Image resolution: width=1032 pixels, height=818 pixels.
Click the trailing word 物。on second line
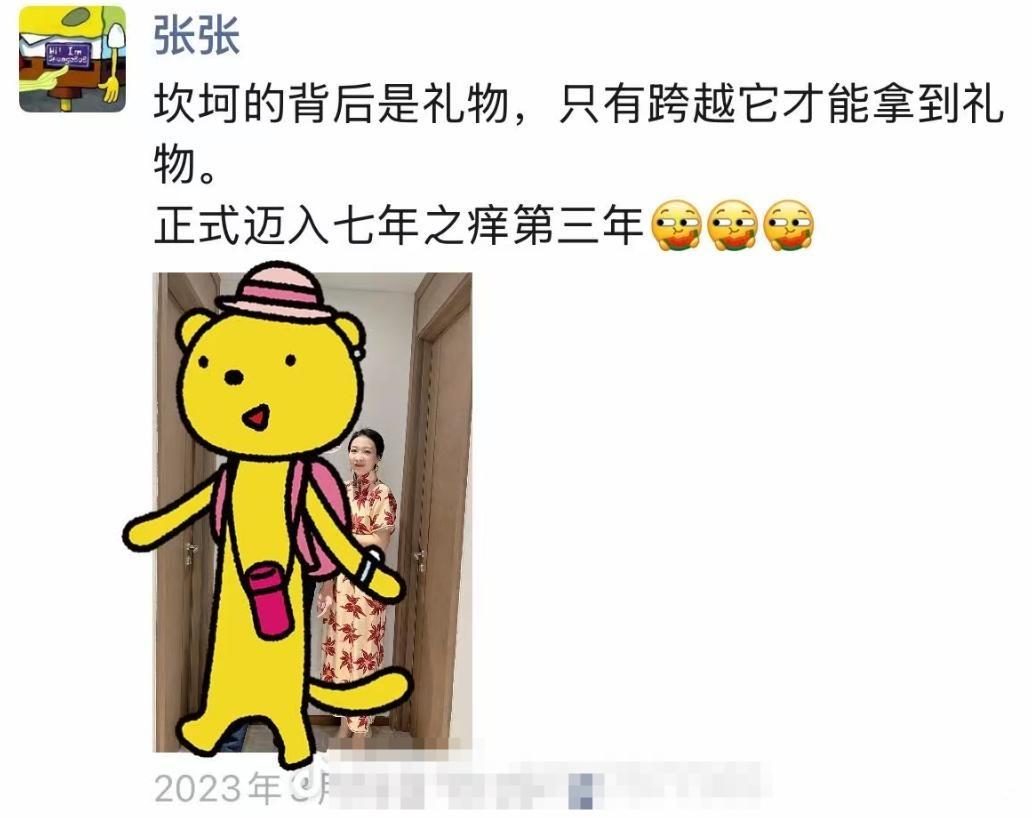186,165
